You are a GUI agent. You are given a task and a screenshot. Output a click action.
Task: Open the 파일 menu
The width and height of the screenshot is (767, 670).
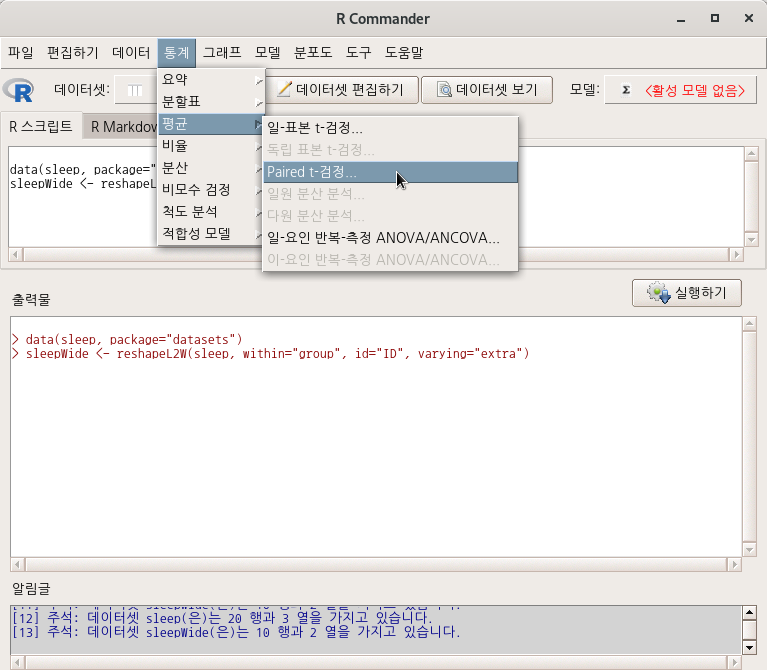coord(21,52)
